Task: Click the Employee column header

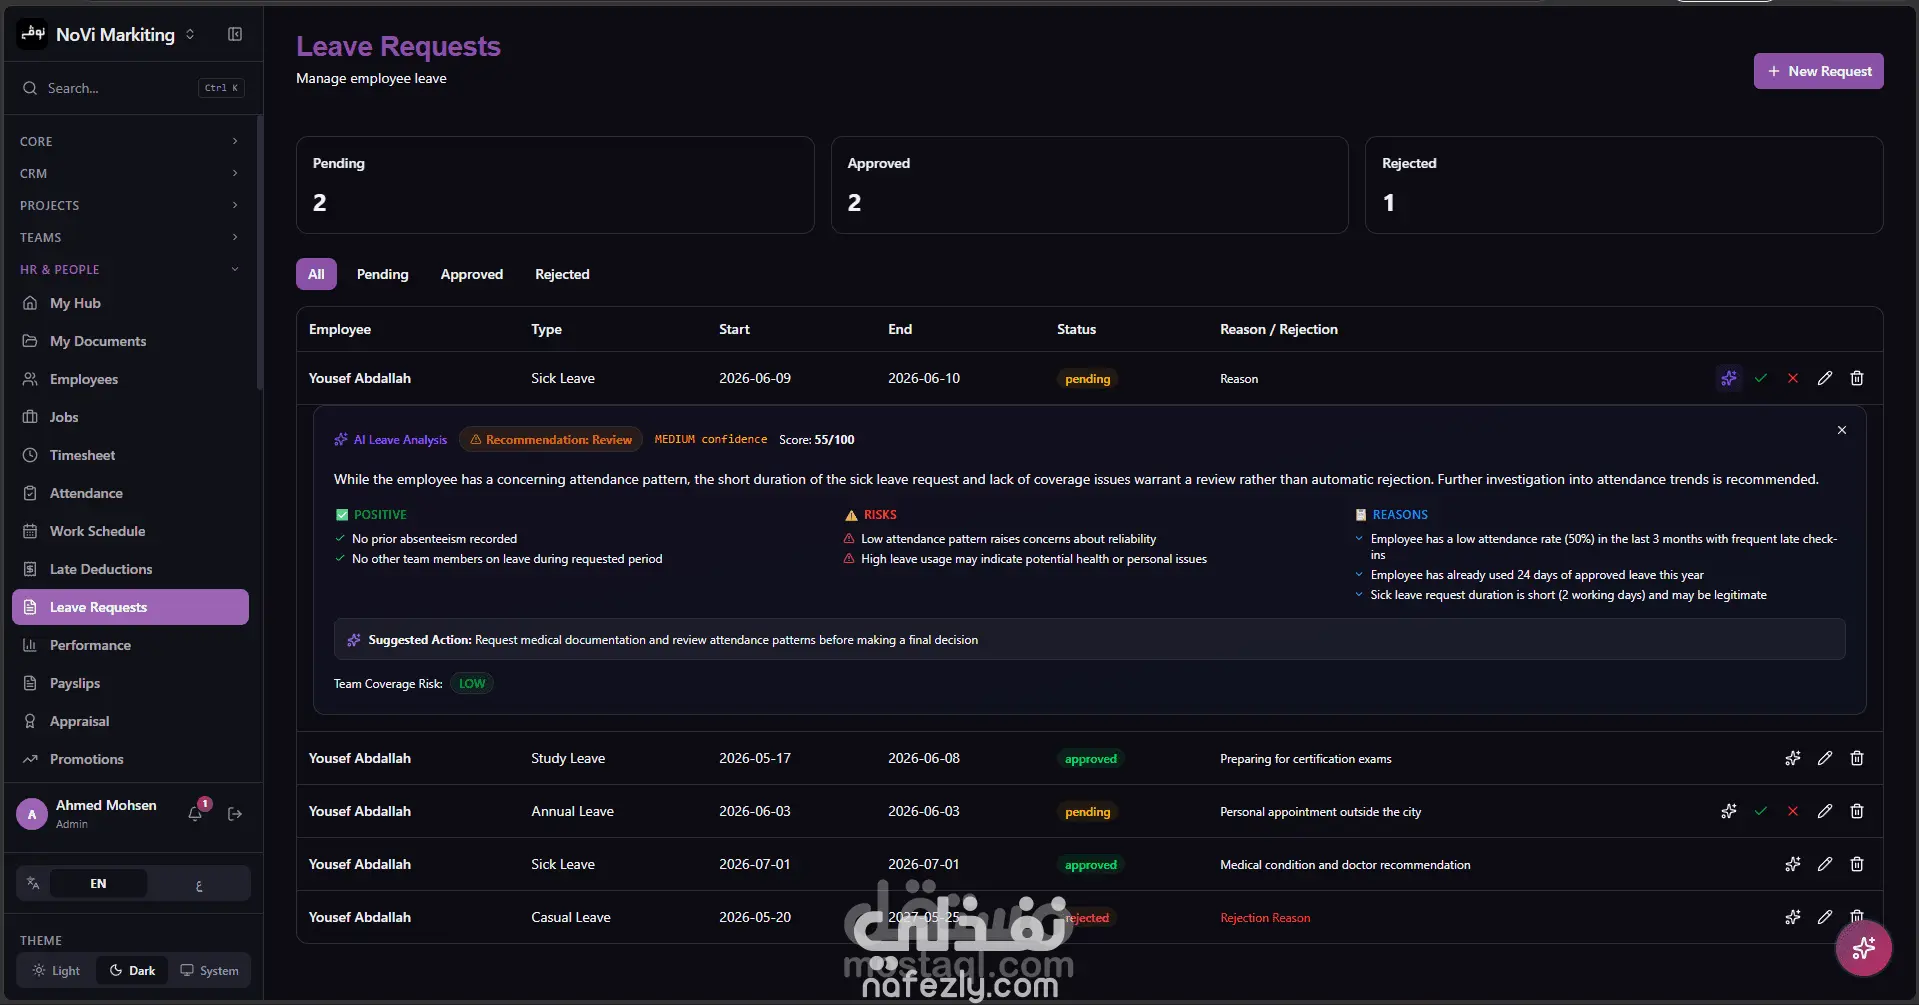Action: (340, 329)
